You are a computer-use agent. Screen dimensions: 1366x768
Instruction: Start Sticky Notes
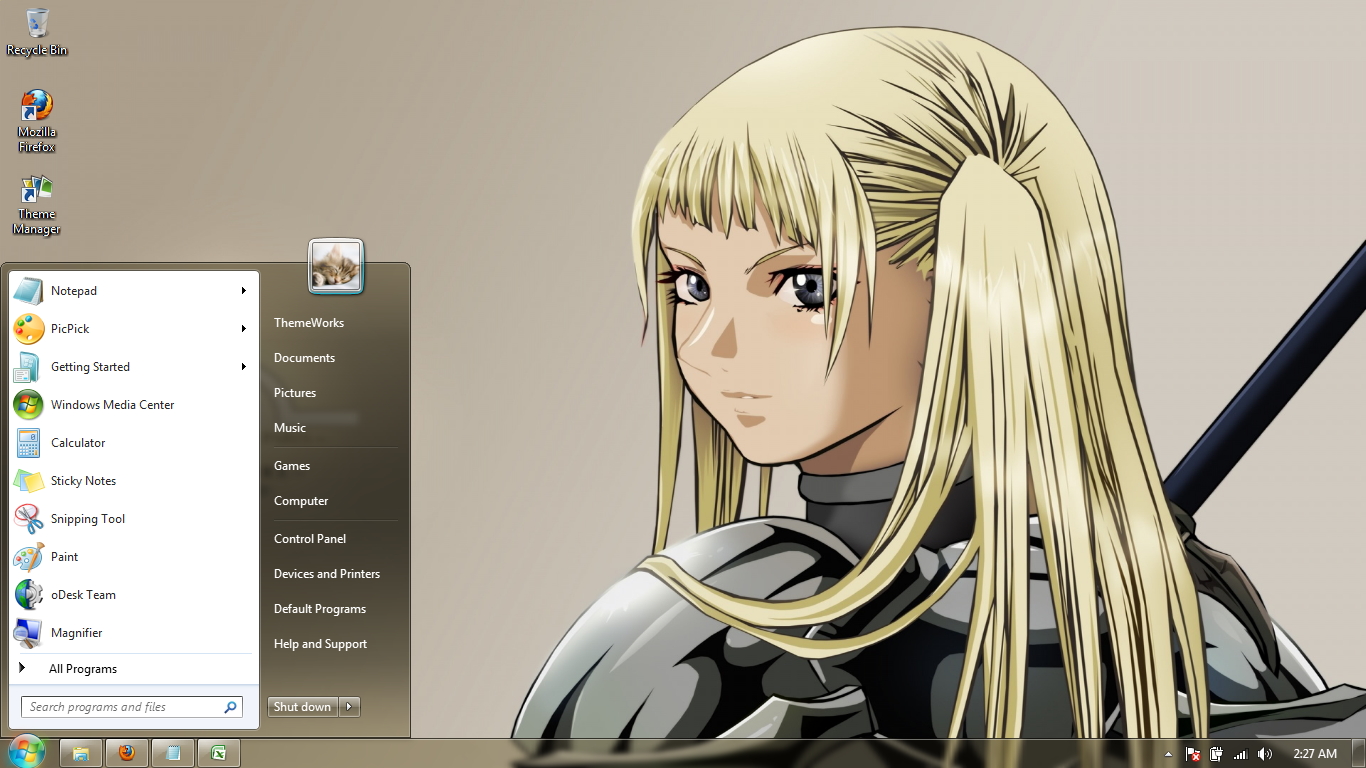coord(83,480)
